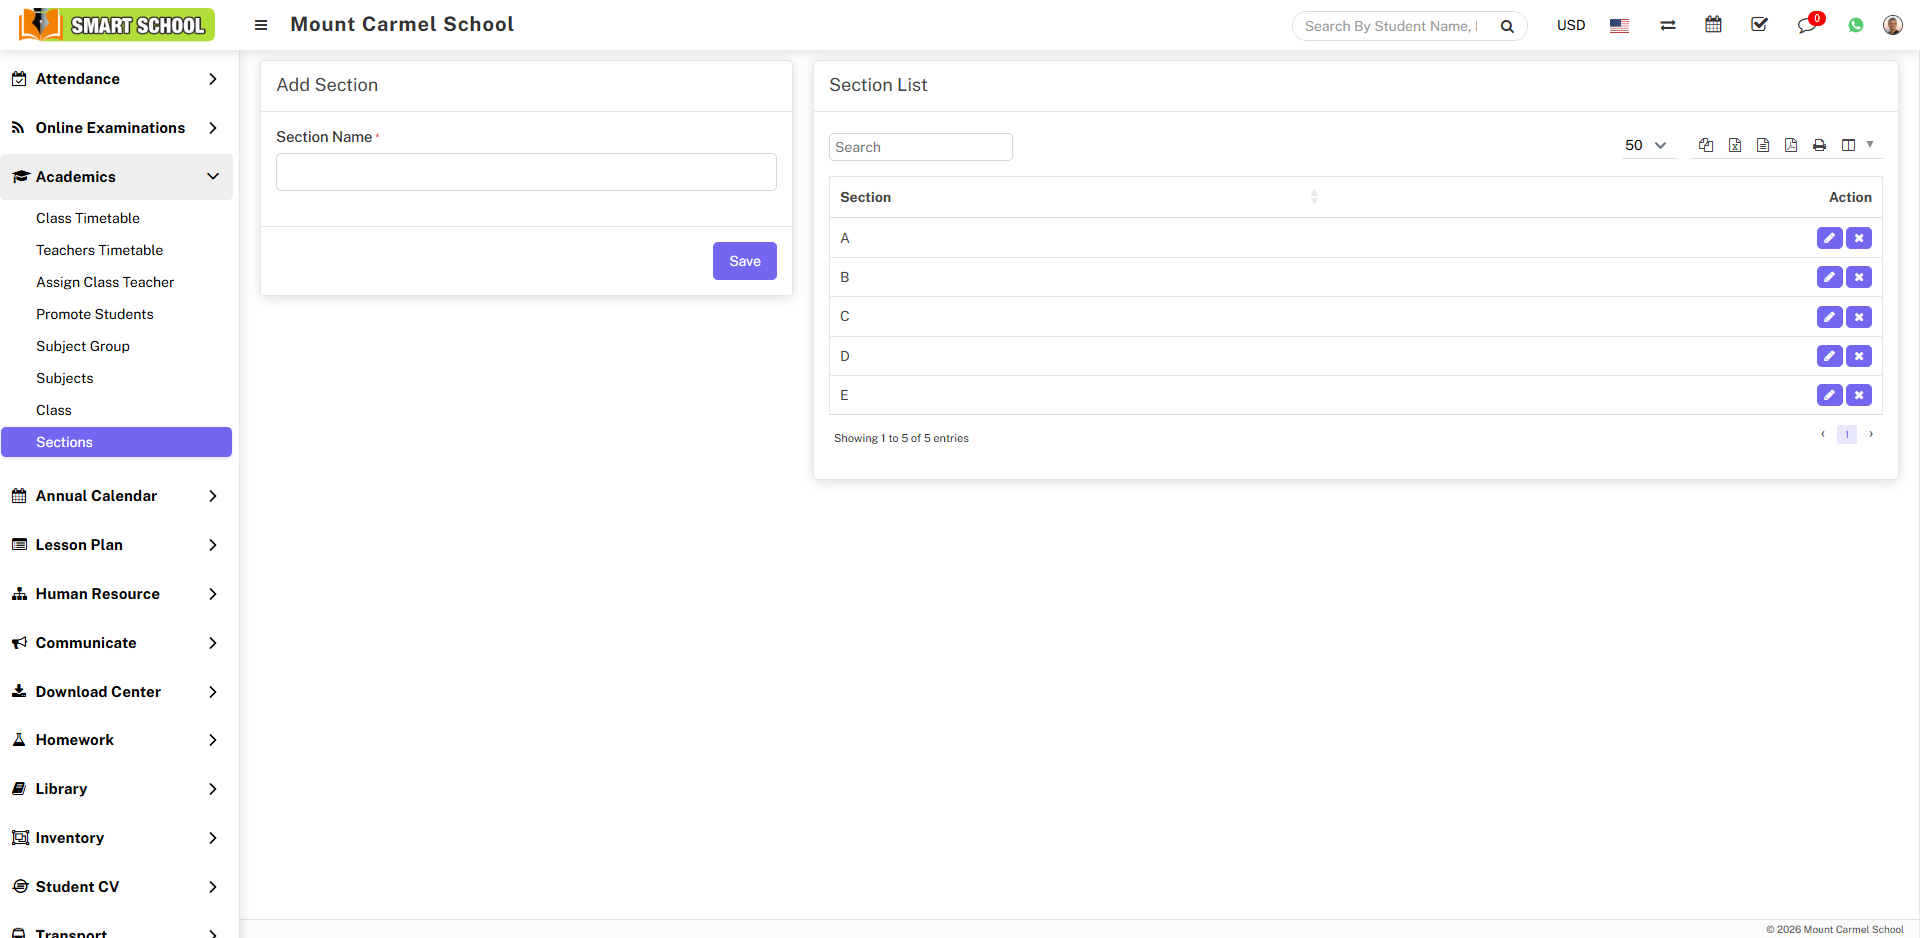Screen dimensions: 1920x938
Task: Open the 50 entries per page dropdown
Action: (x=1645, y=146)
